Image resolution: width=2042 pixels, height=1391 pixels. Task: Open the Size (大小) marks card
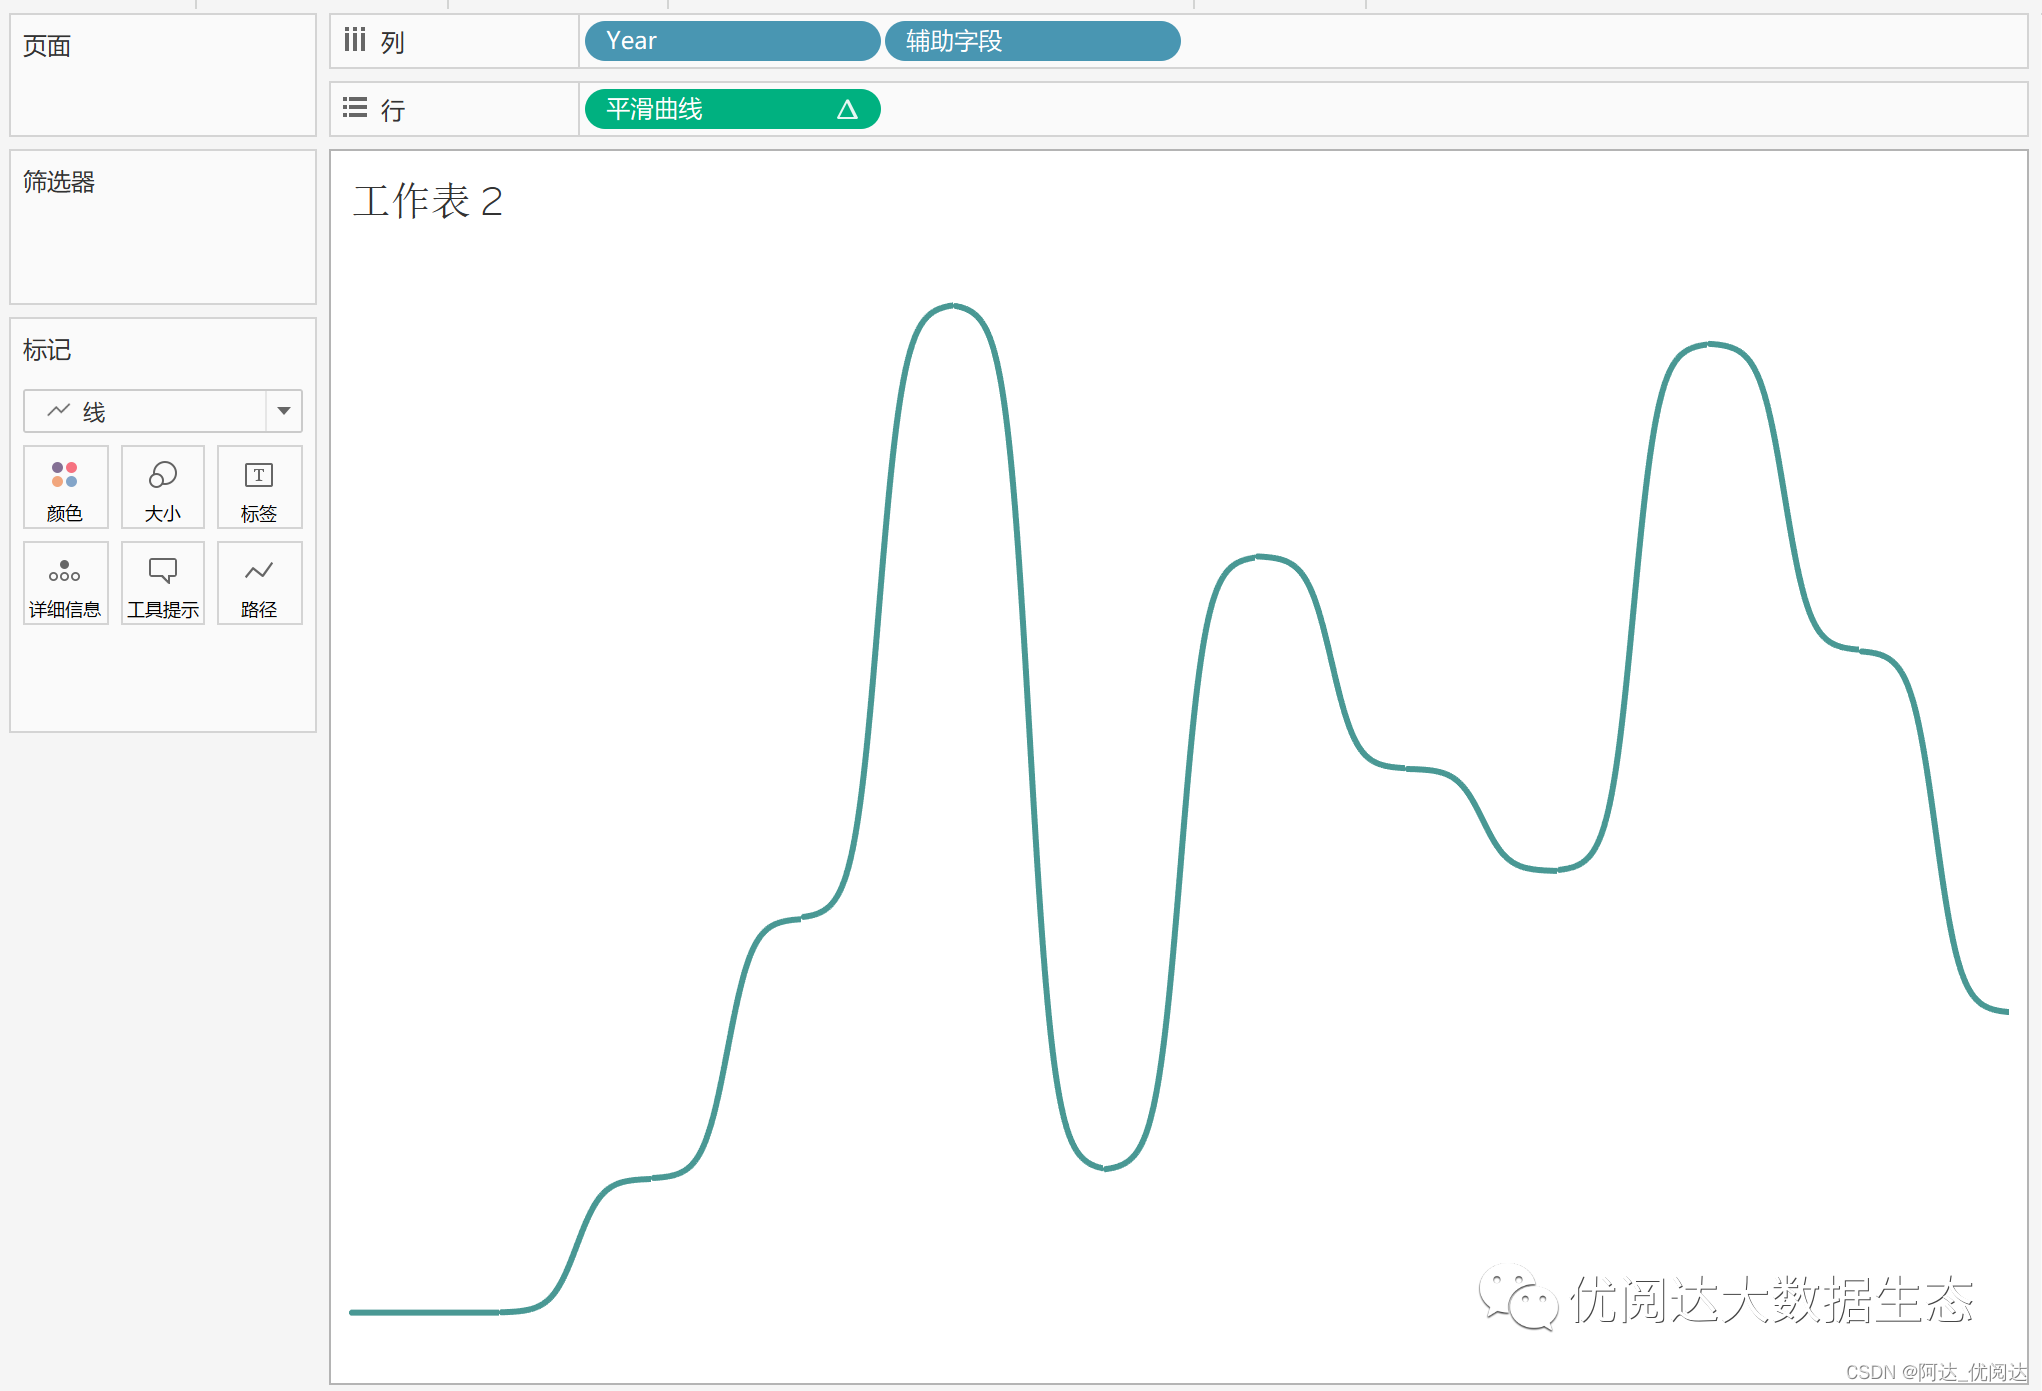coord(162,487)
